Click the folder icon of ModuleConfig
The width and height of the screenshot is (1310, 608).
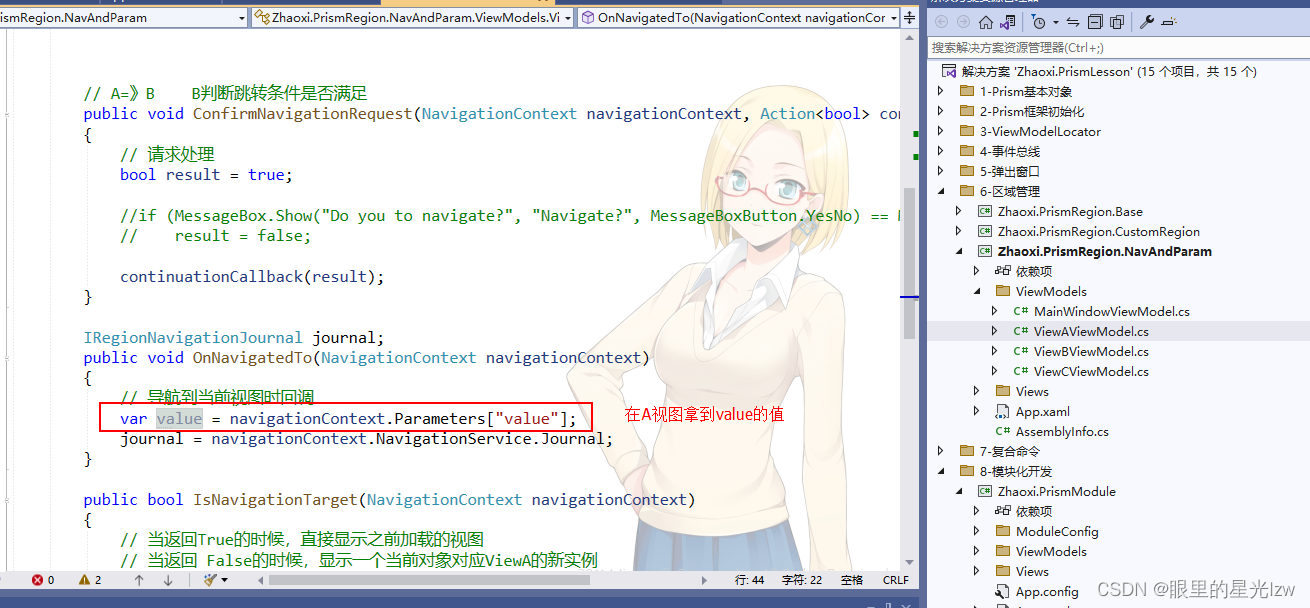1003,531
